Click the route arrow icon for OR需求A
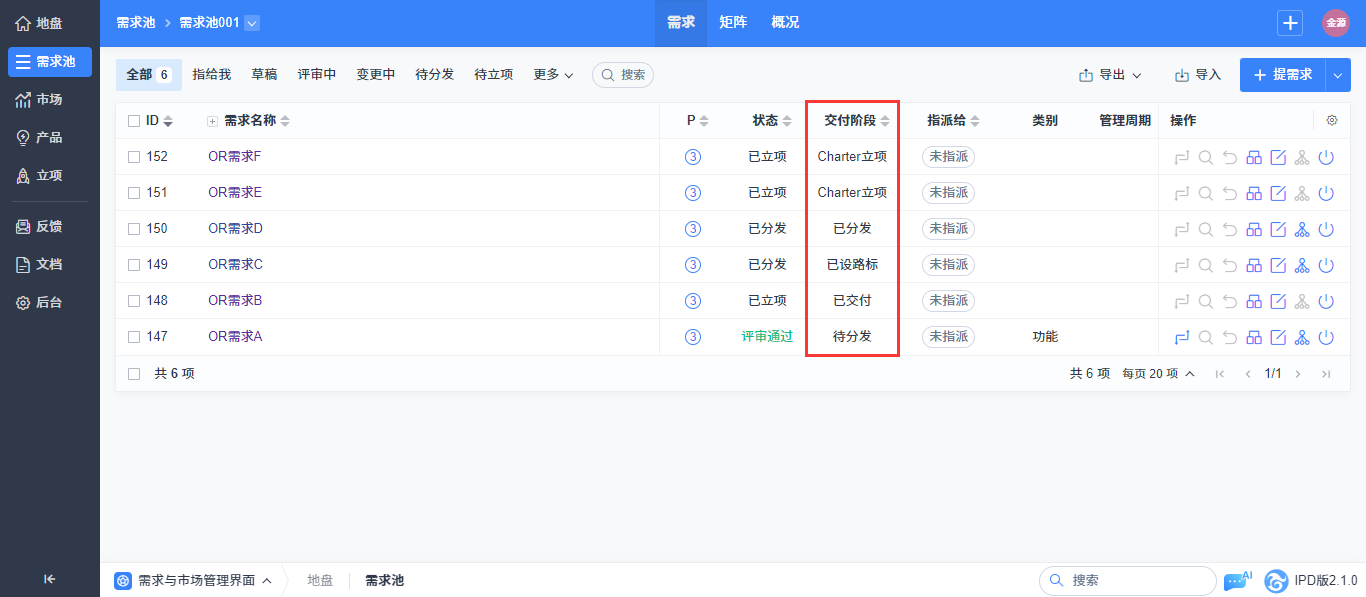The width and height of the screenshot is (1366, 597). tap(1182, 337)
